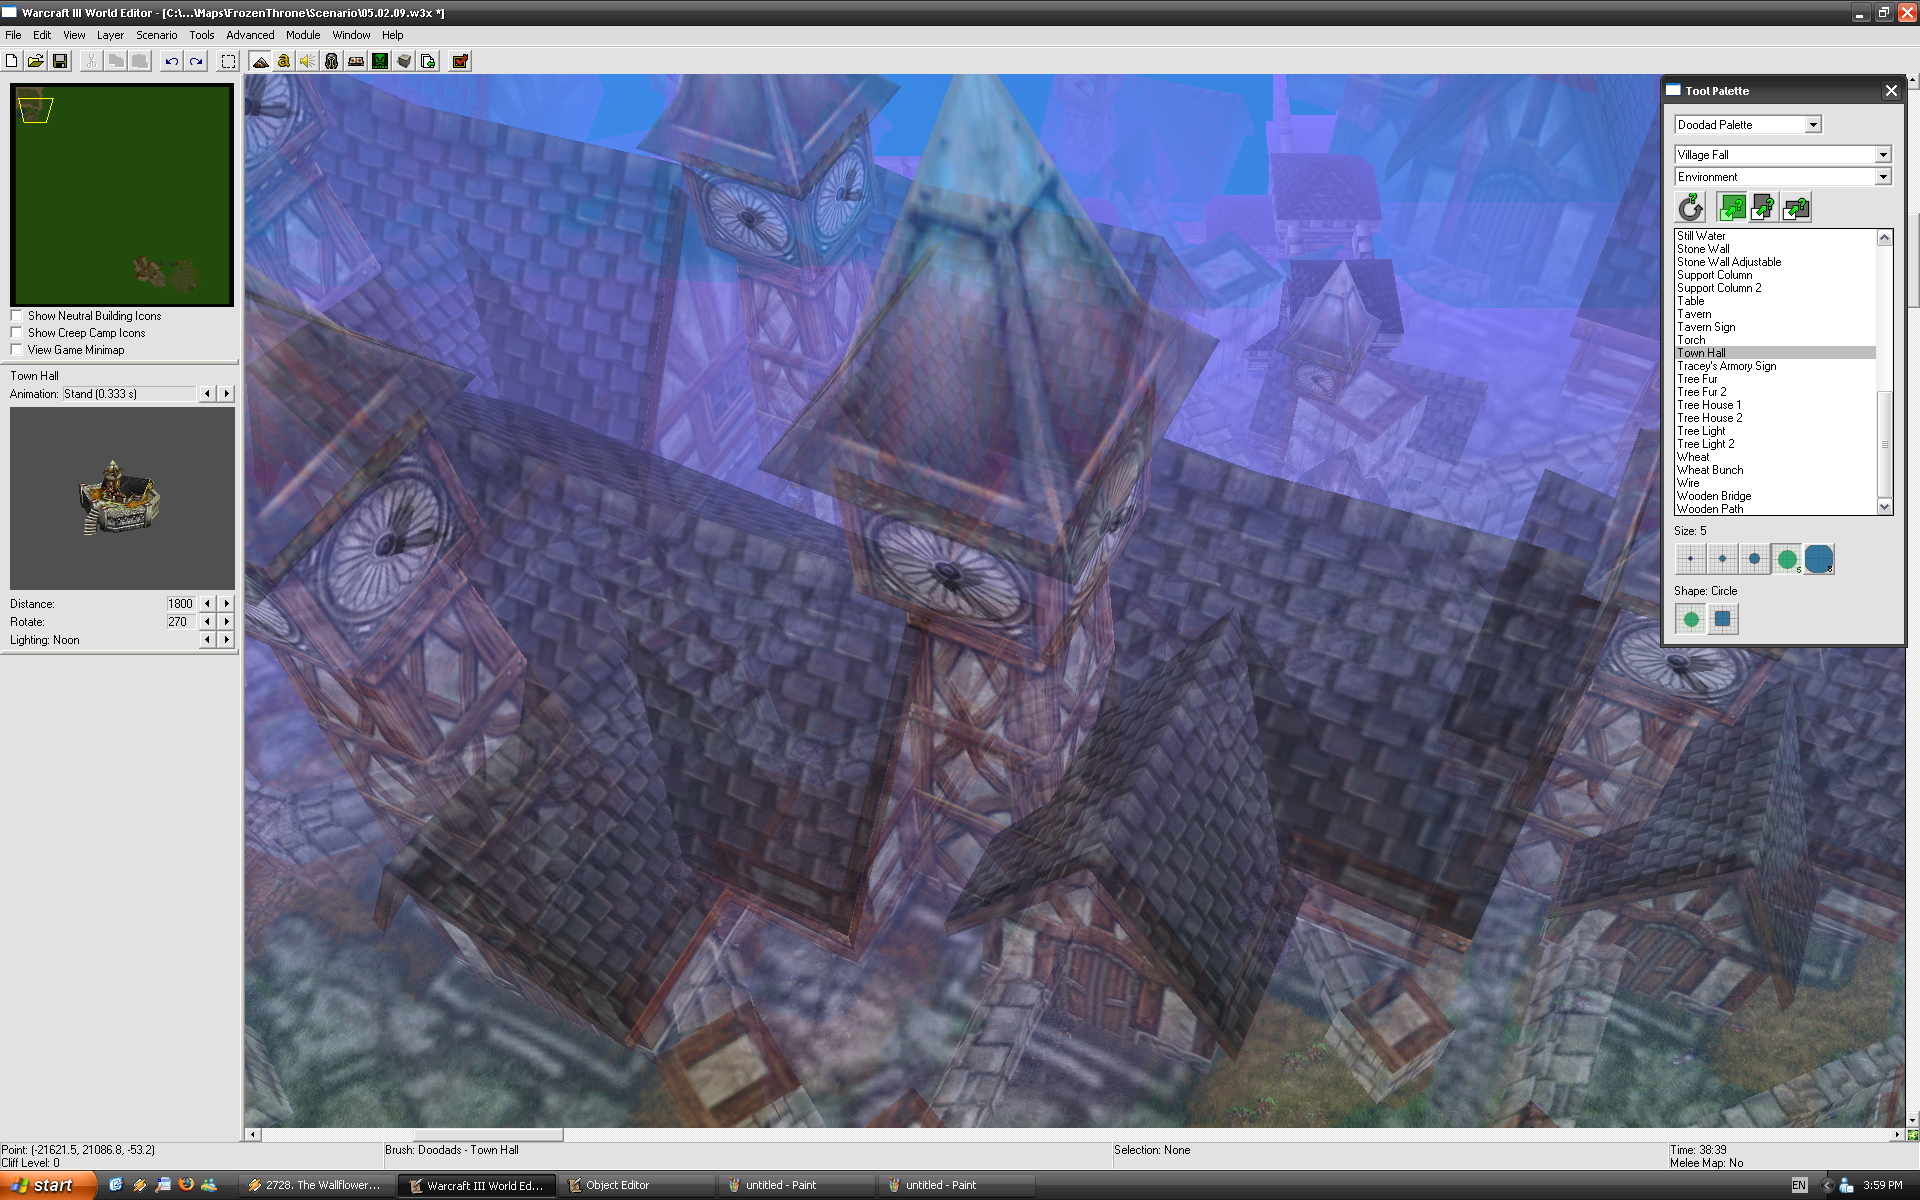Open the Doodad Palette type dropdown

[1813, 125]
